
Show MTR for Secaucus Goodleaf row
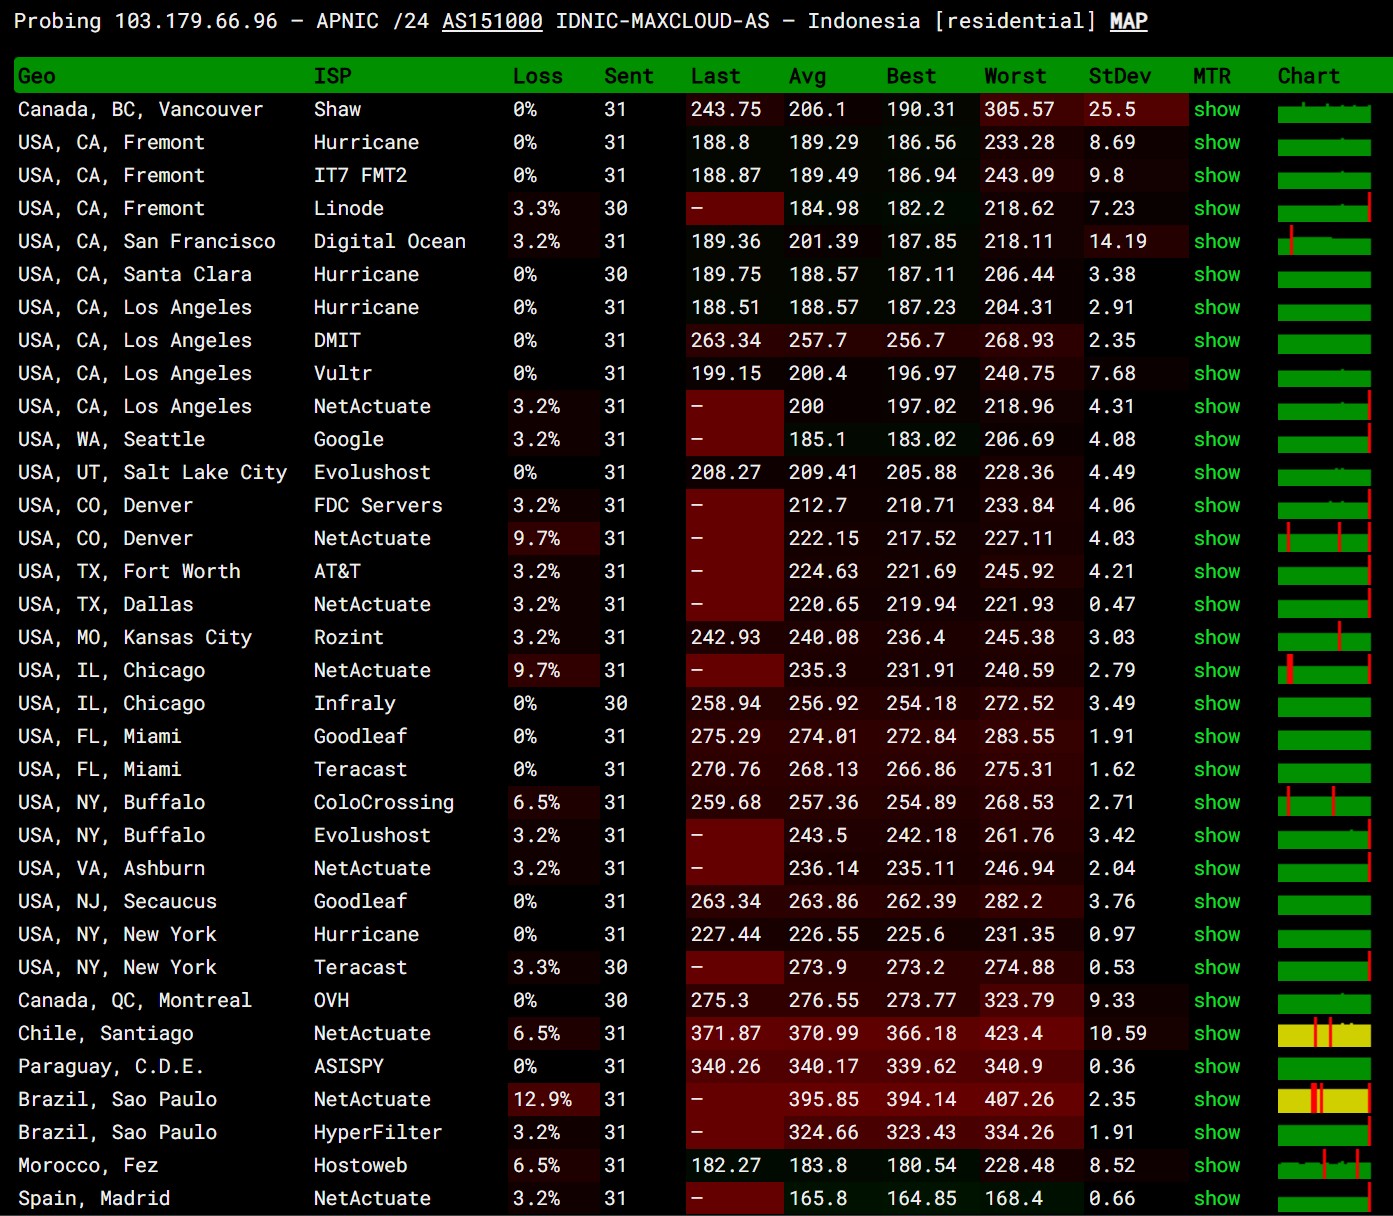click(x=1216, y=901)
